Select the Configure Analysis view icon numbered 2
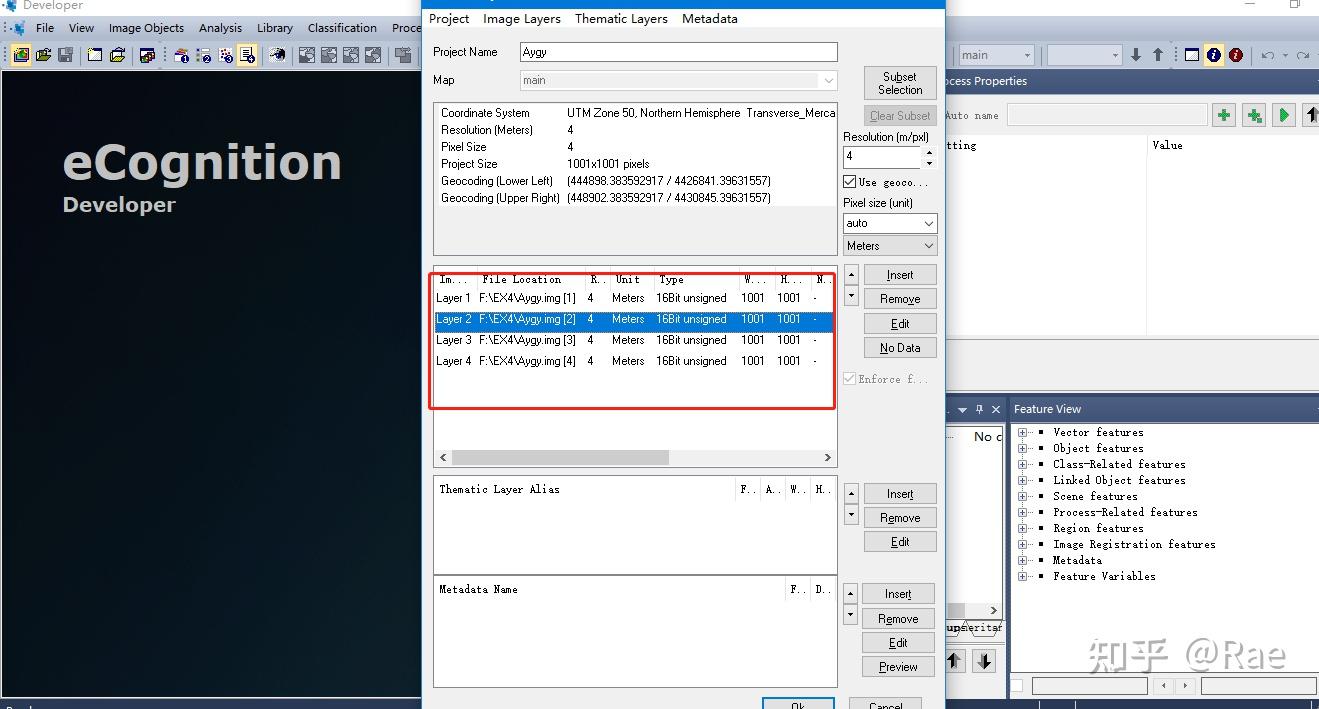The height and width of the screenshot is (709, 1319). [203, 55]
